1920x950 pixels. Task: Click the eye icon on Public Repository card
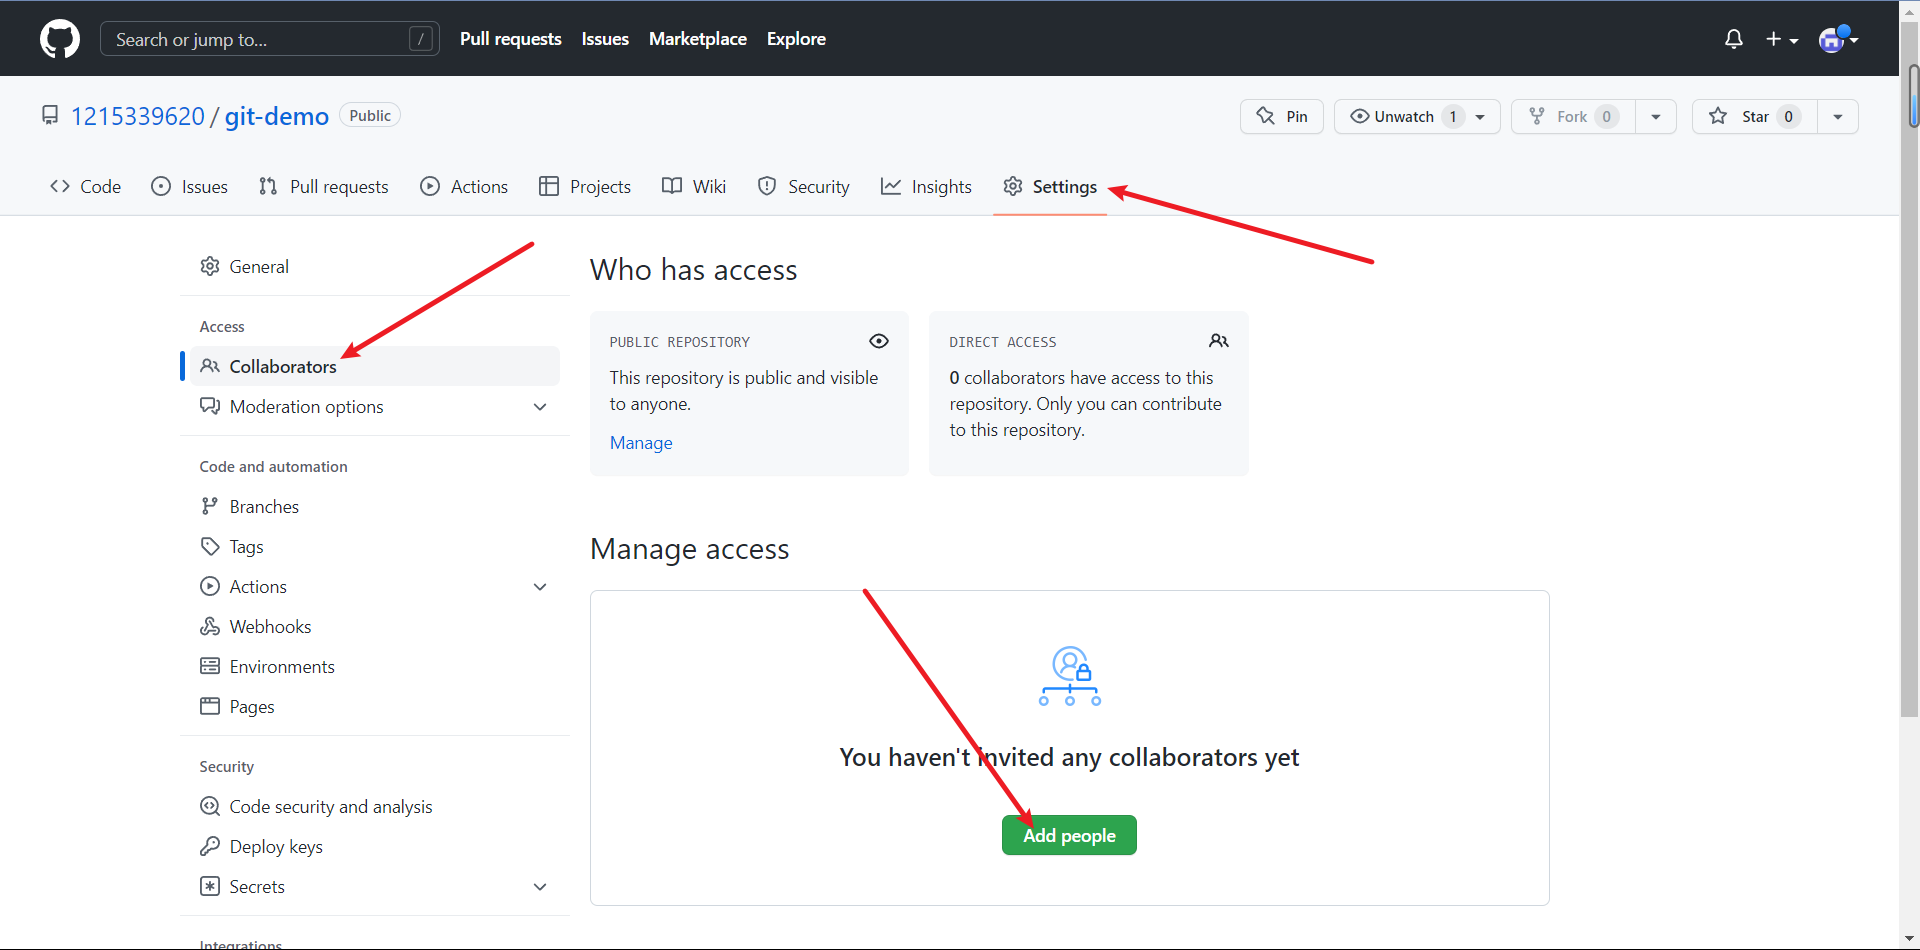pos(879,341)
